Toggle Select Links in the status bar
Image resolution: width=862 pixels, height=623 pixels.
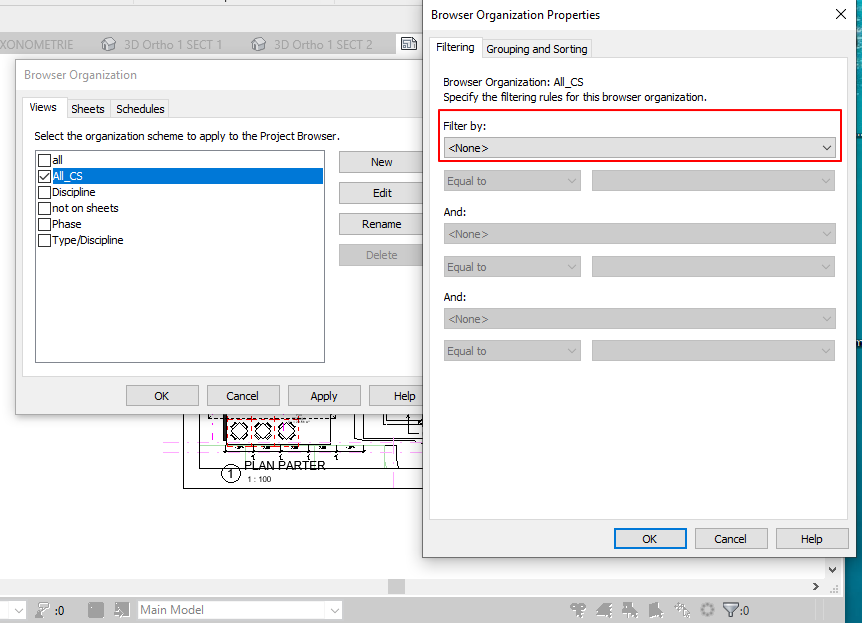click(578, 610)
